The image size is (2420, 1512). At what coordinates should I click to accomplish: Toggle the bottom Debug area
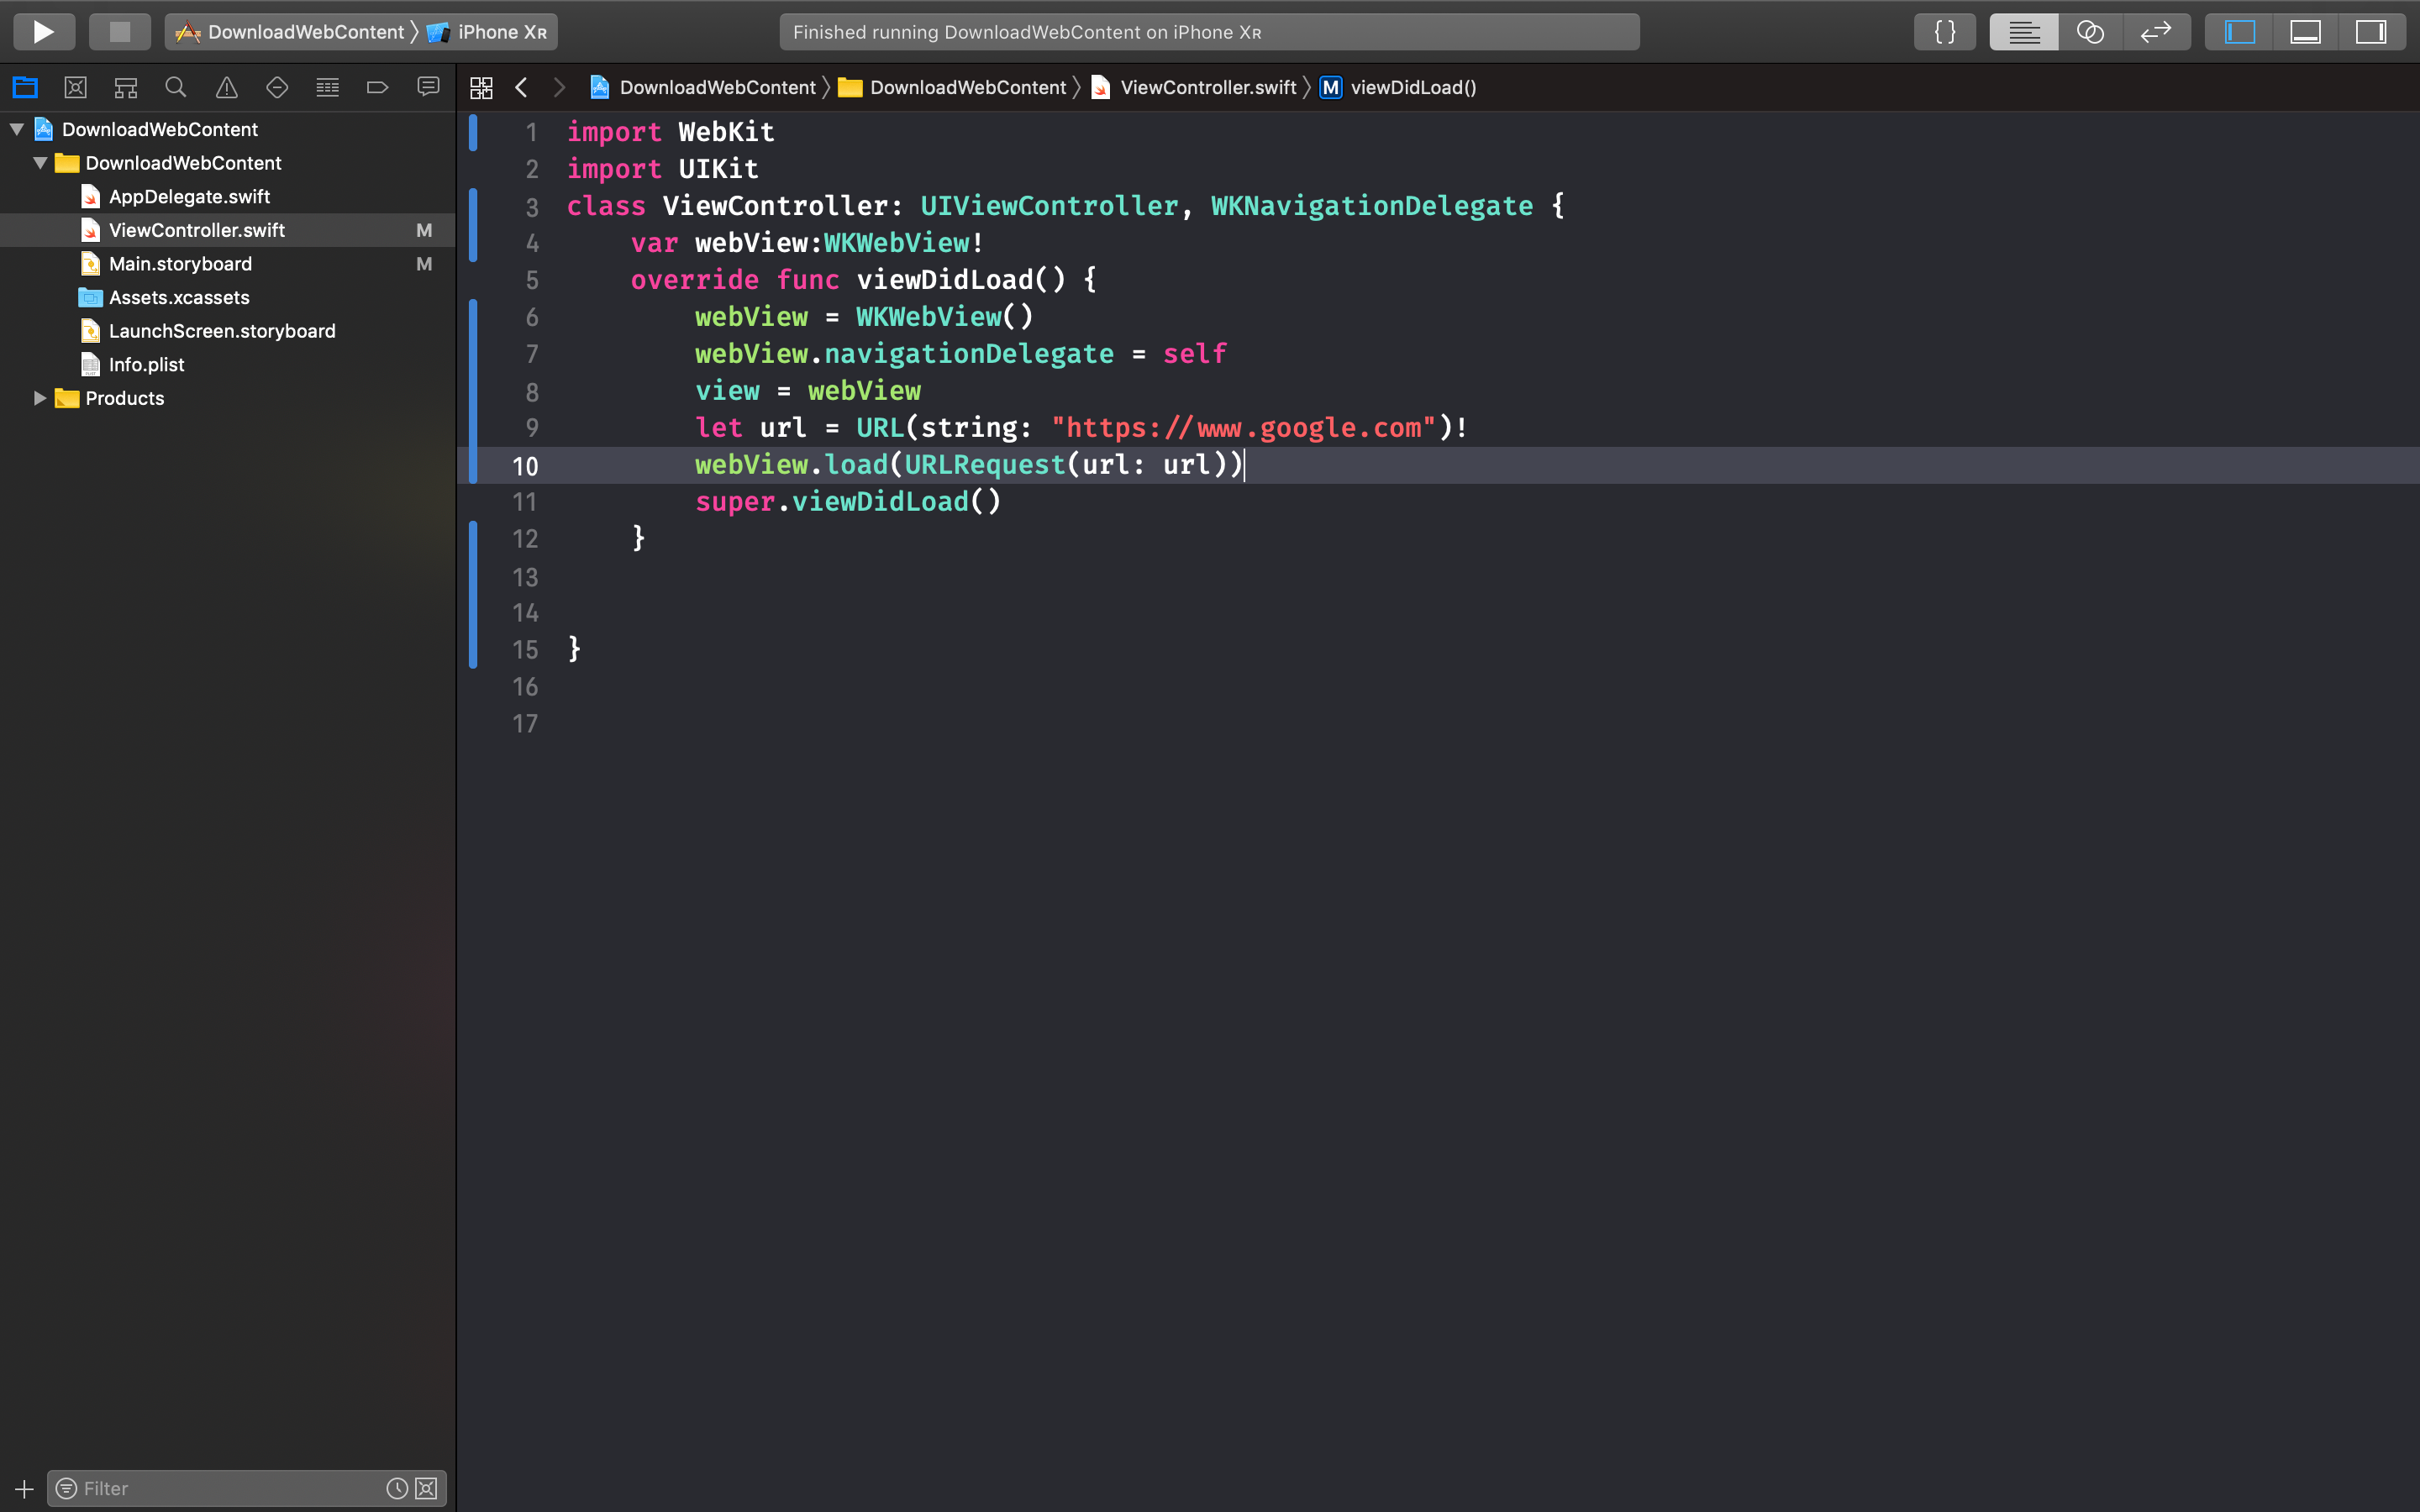point(2305,32)
